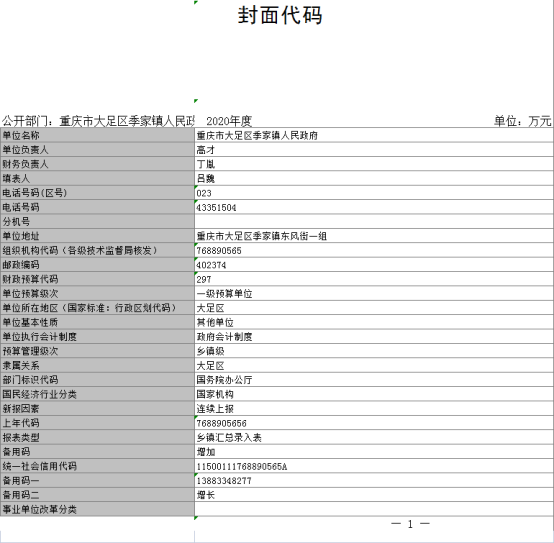Screen dimensions: 554x543
Task: Select the area code cell 023
Action: pos(374,193)
